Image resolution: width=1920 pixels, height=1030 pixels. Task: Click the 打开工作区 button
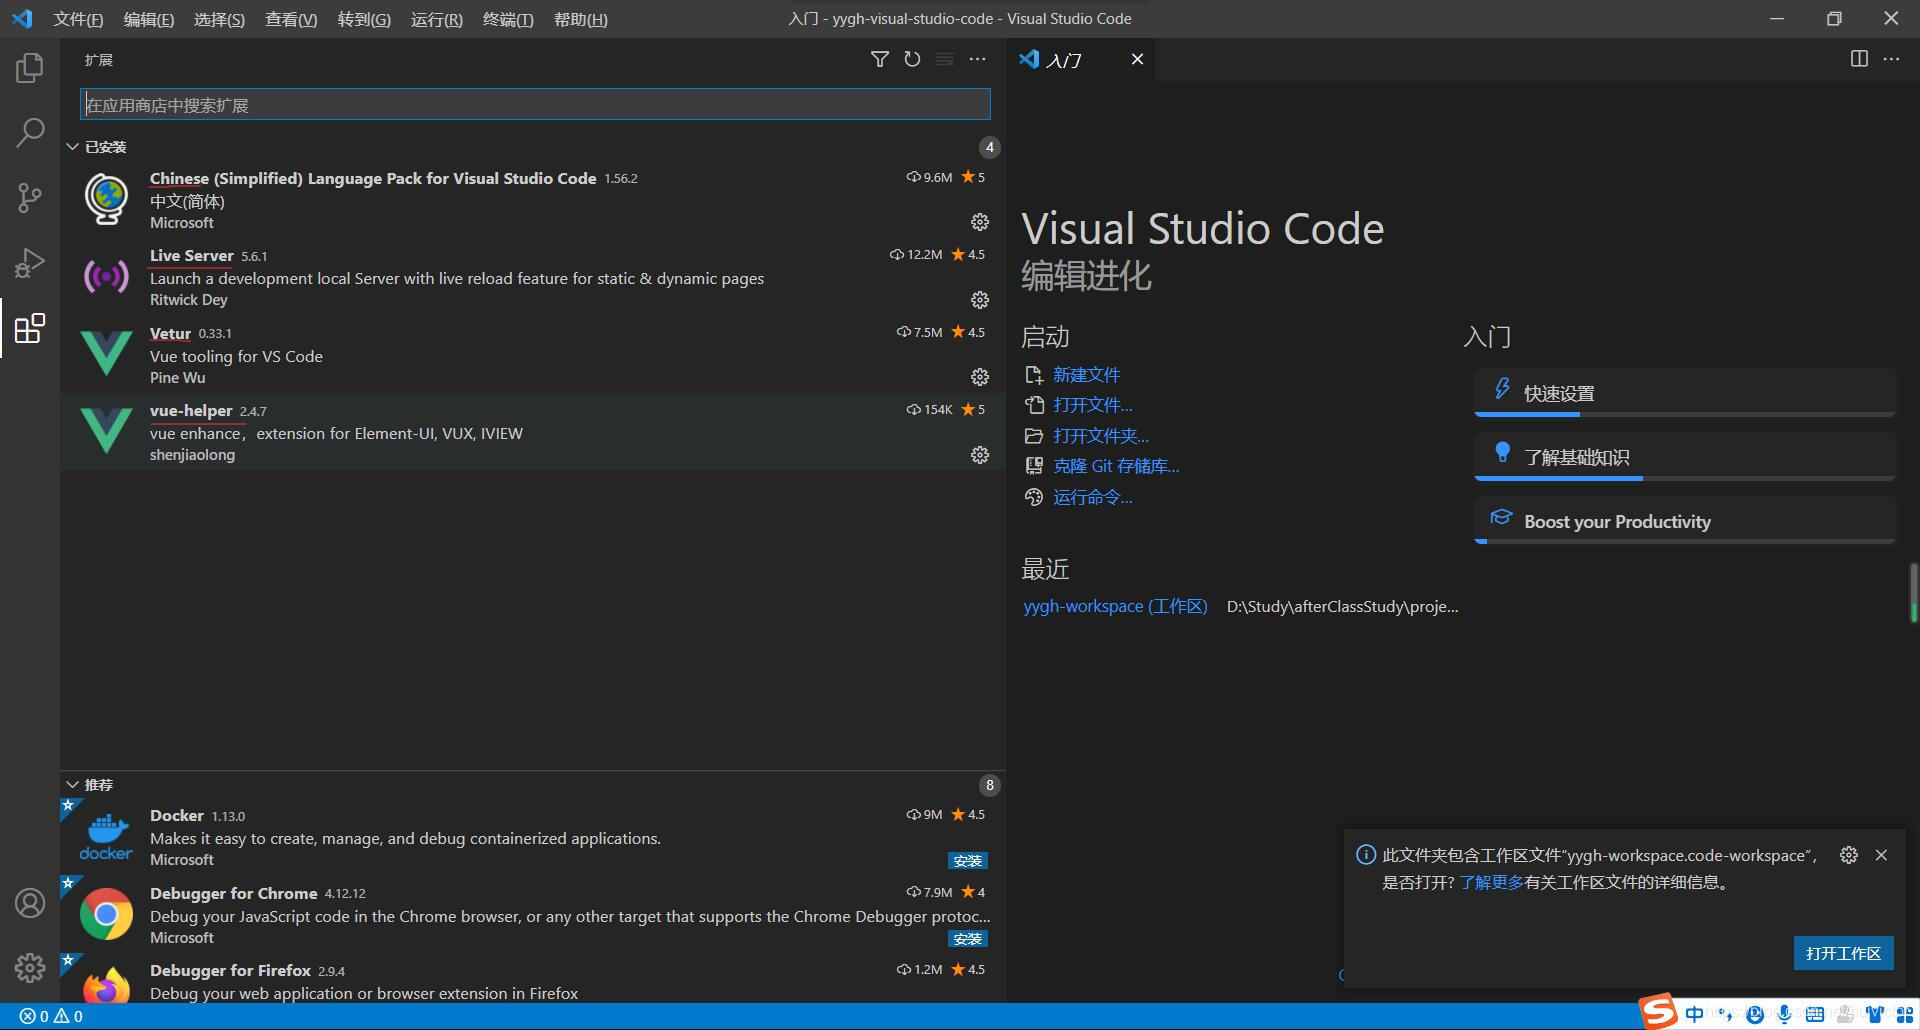tap(1843, 953)
